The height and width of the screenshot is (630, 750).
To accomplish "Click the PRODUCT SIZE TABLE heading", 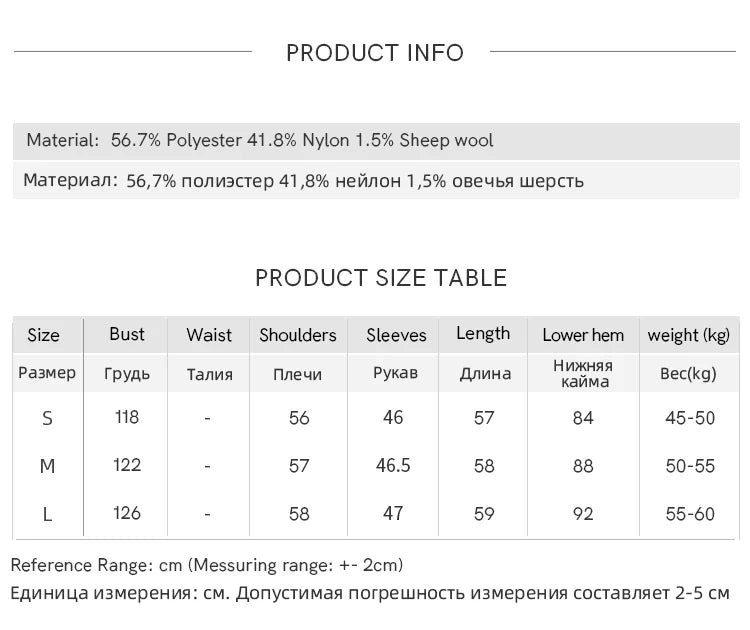I will [381, 278].
